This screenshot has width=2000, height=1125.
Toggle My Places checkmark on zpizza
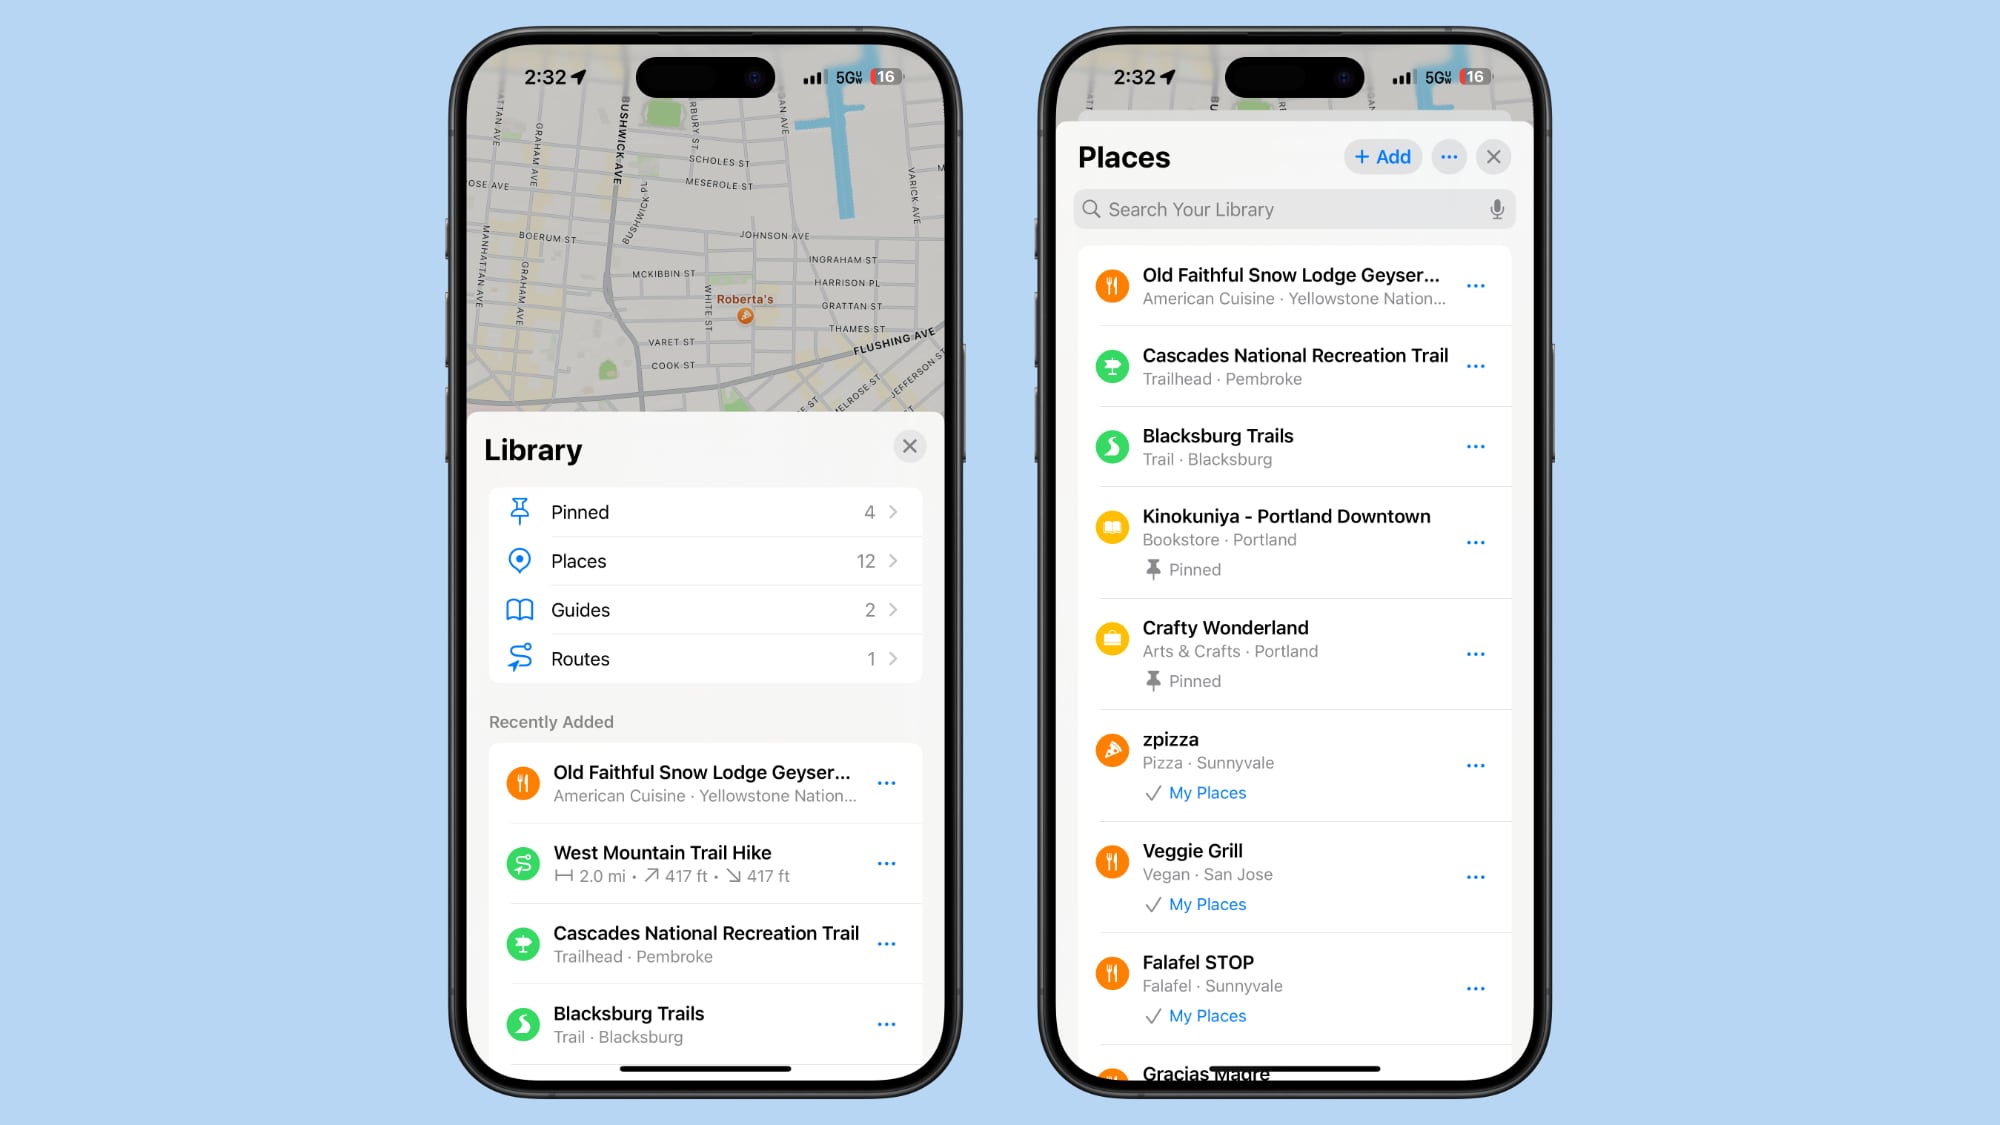(x=1151, y=793)
